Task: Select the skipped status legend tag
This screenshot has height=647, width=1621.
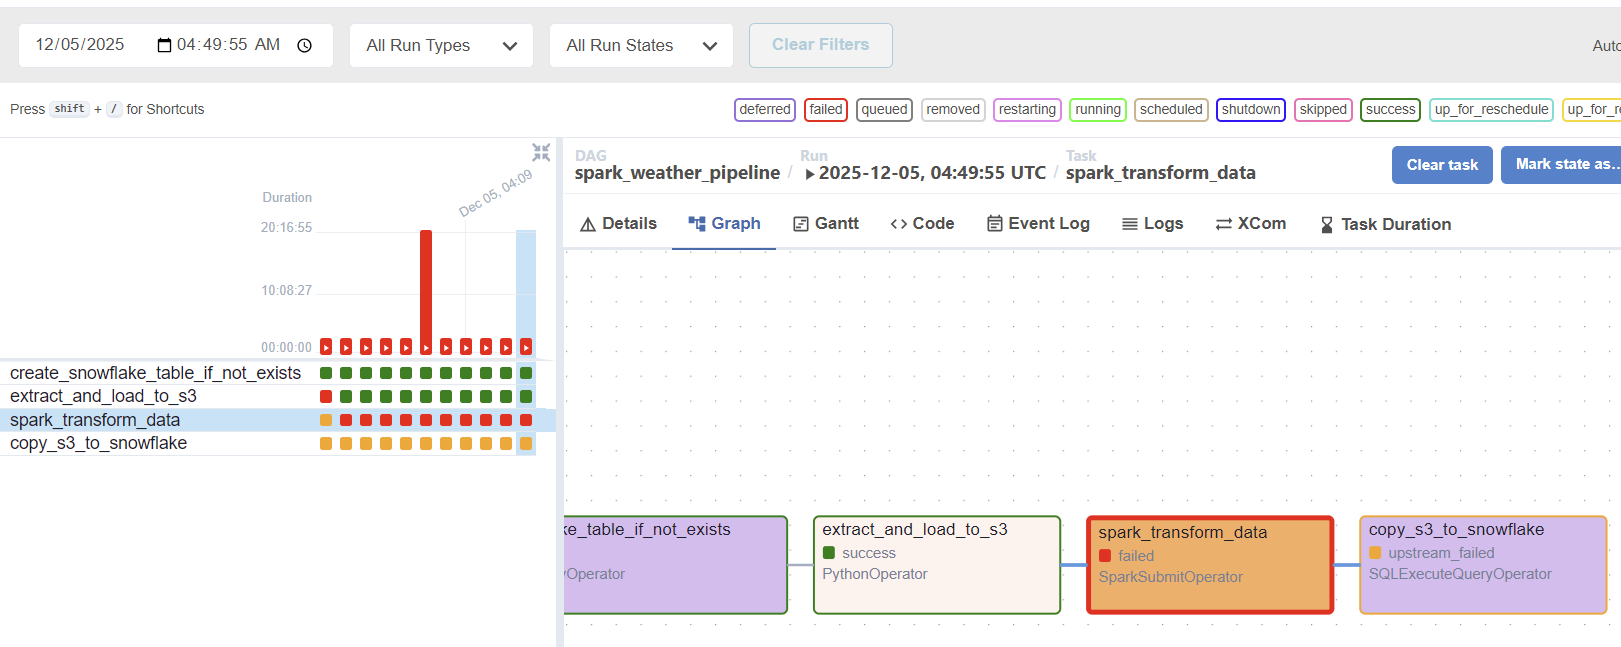Action: click(x=1323, y=110)
